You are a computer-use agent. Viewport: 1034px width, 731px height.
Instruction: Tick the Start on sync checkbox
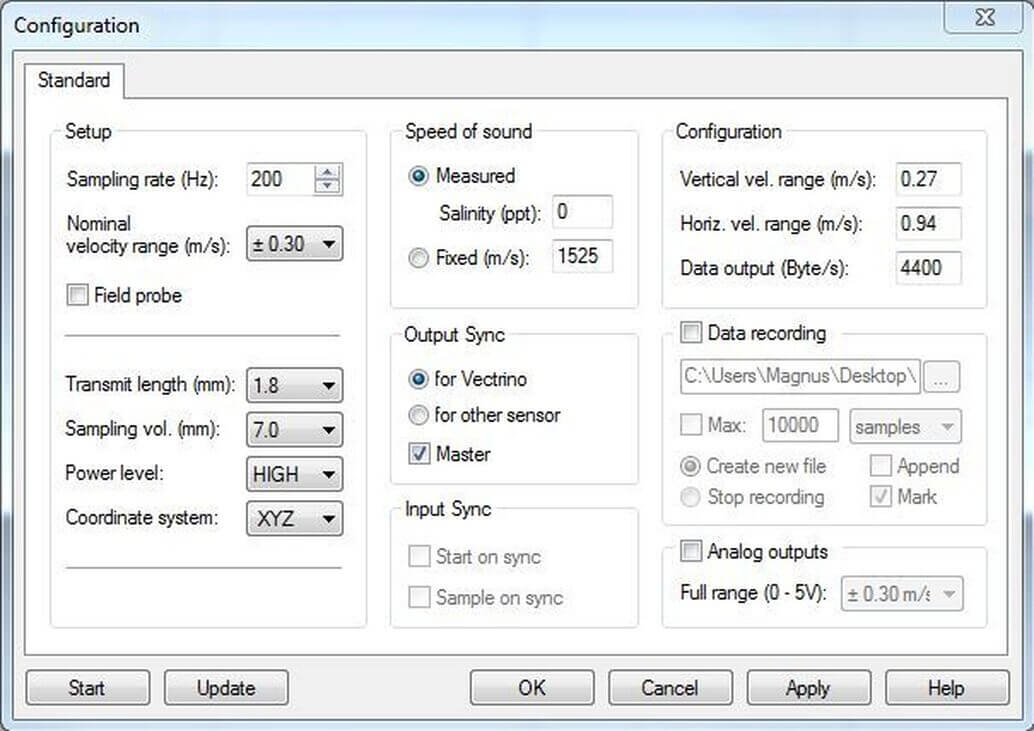(x=419, y=556)
